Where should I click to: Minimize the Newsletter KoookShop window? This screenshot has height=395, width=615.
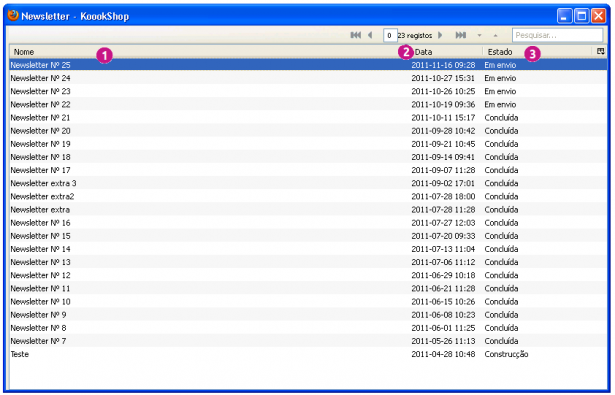pyautogui.click(x=564, y=16)
